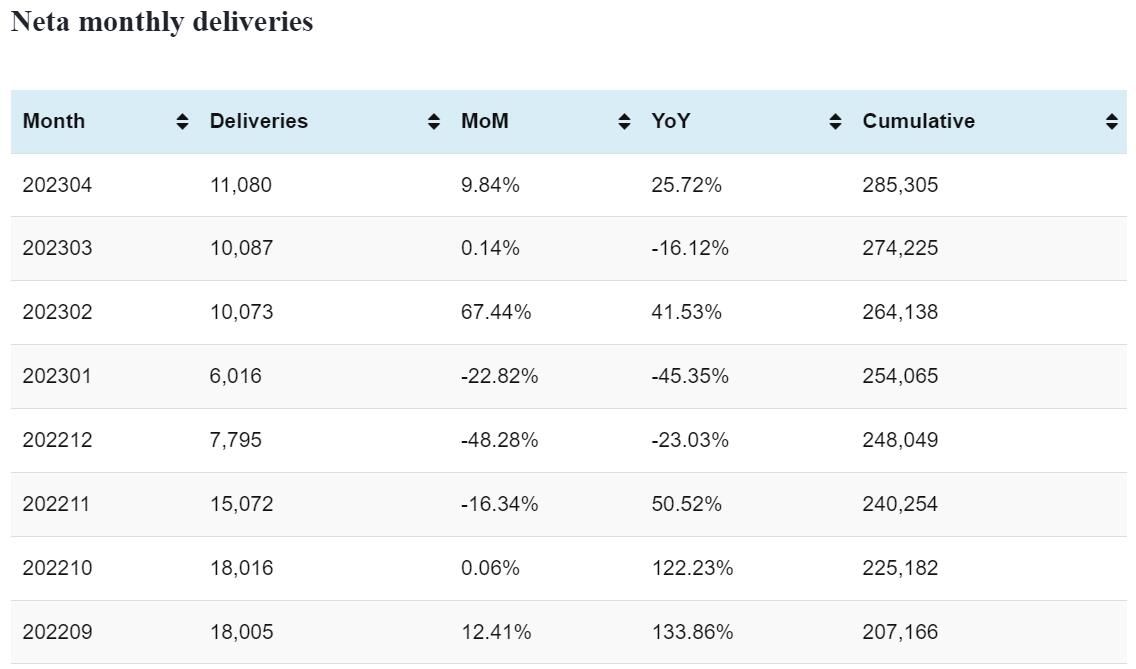Click the Neta monthly deliveries heading
Image resolution: width=1136 pixels, height=669 pixels.
tap(162, 22)
